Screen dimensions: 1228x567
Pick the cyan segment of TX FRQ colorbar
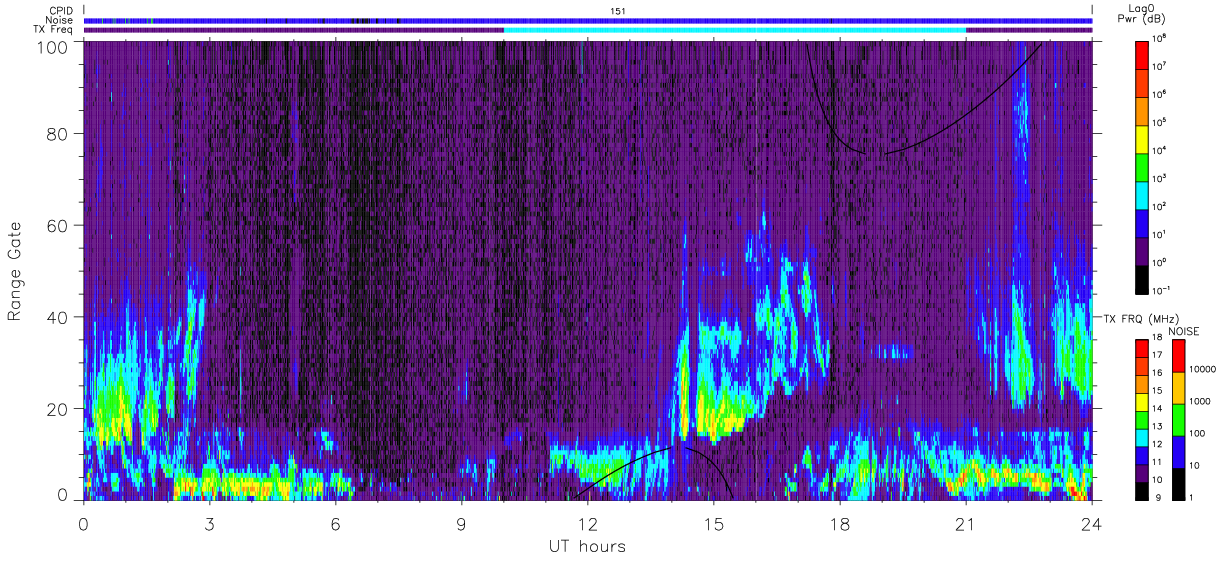coord(1142,437)
